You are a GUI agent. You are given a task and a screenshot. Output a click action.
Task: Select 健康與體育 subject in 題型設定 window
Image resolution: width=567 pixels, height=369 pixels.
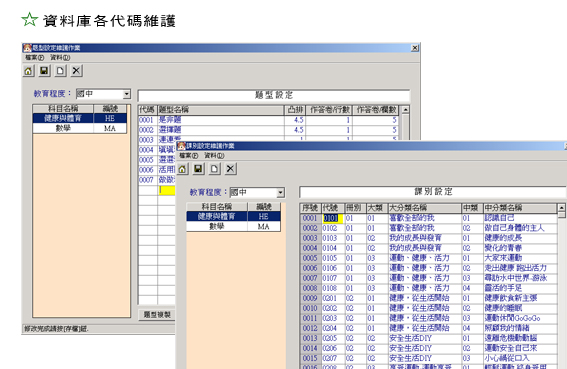63,118
